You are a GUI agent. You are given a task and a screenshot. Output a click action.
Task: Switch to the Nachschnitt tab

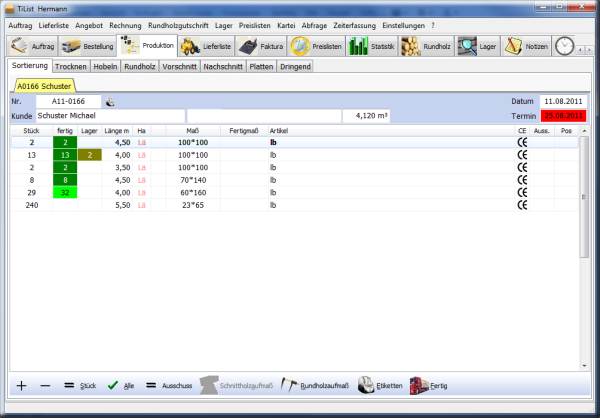tap(223, 67)
